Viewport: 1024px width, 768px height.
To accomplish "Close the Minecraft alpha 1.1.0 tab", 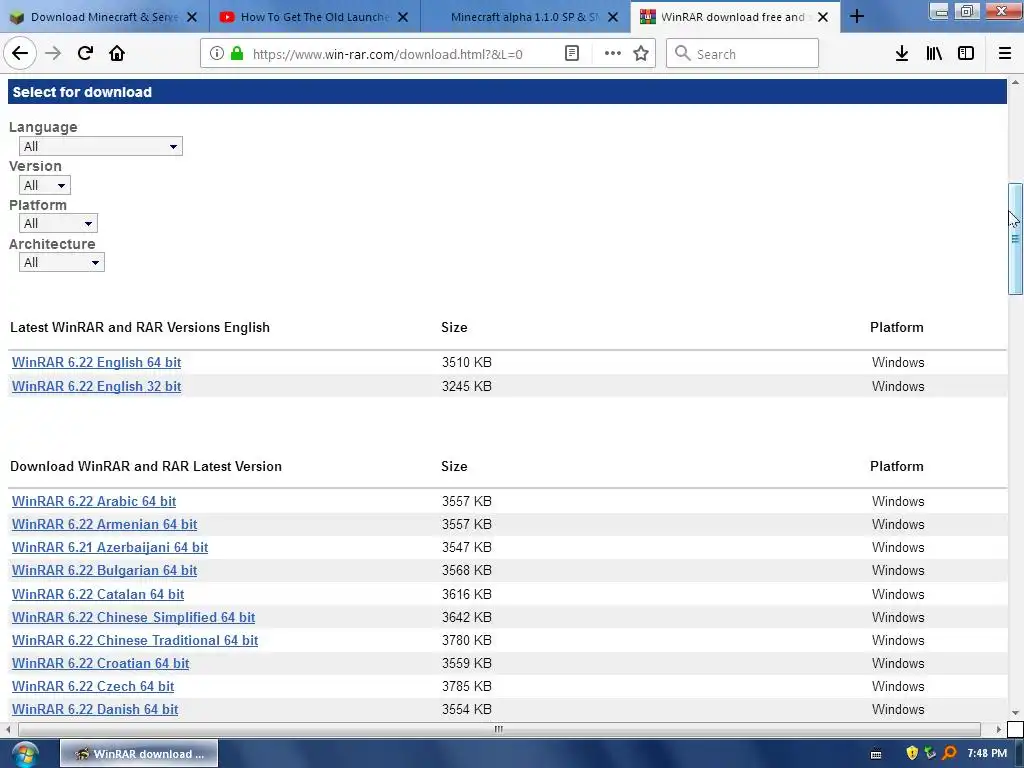I will click(613, 17).
